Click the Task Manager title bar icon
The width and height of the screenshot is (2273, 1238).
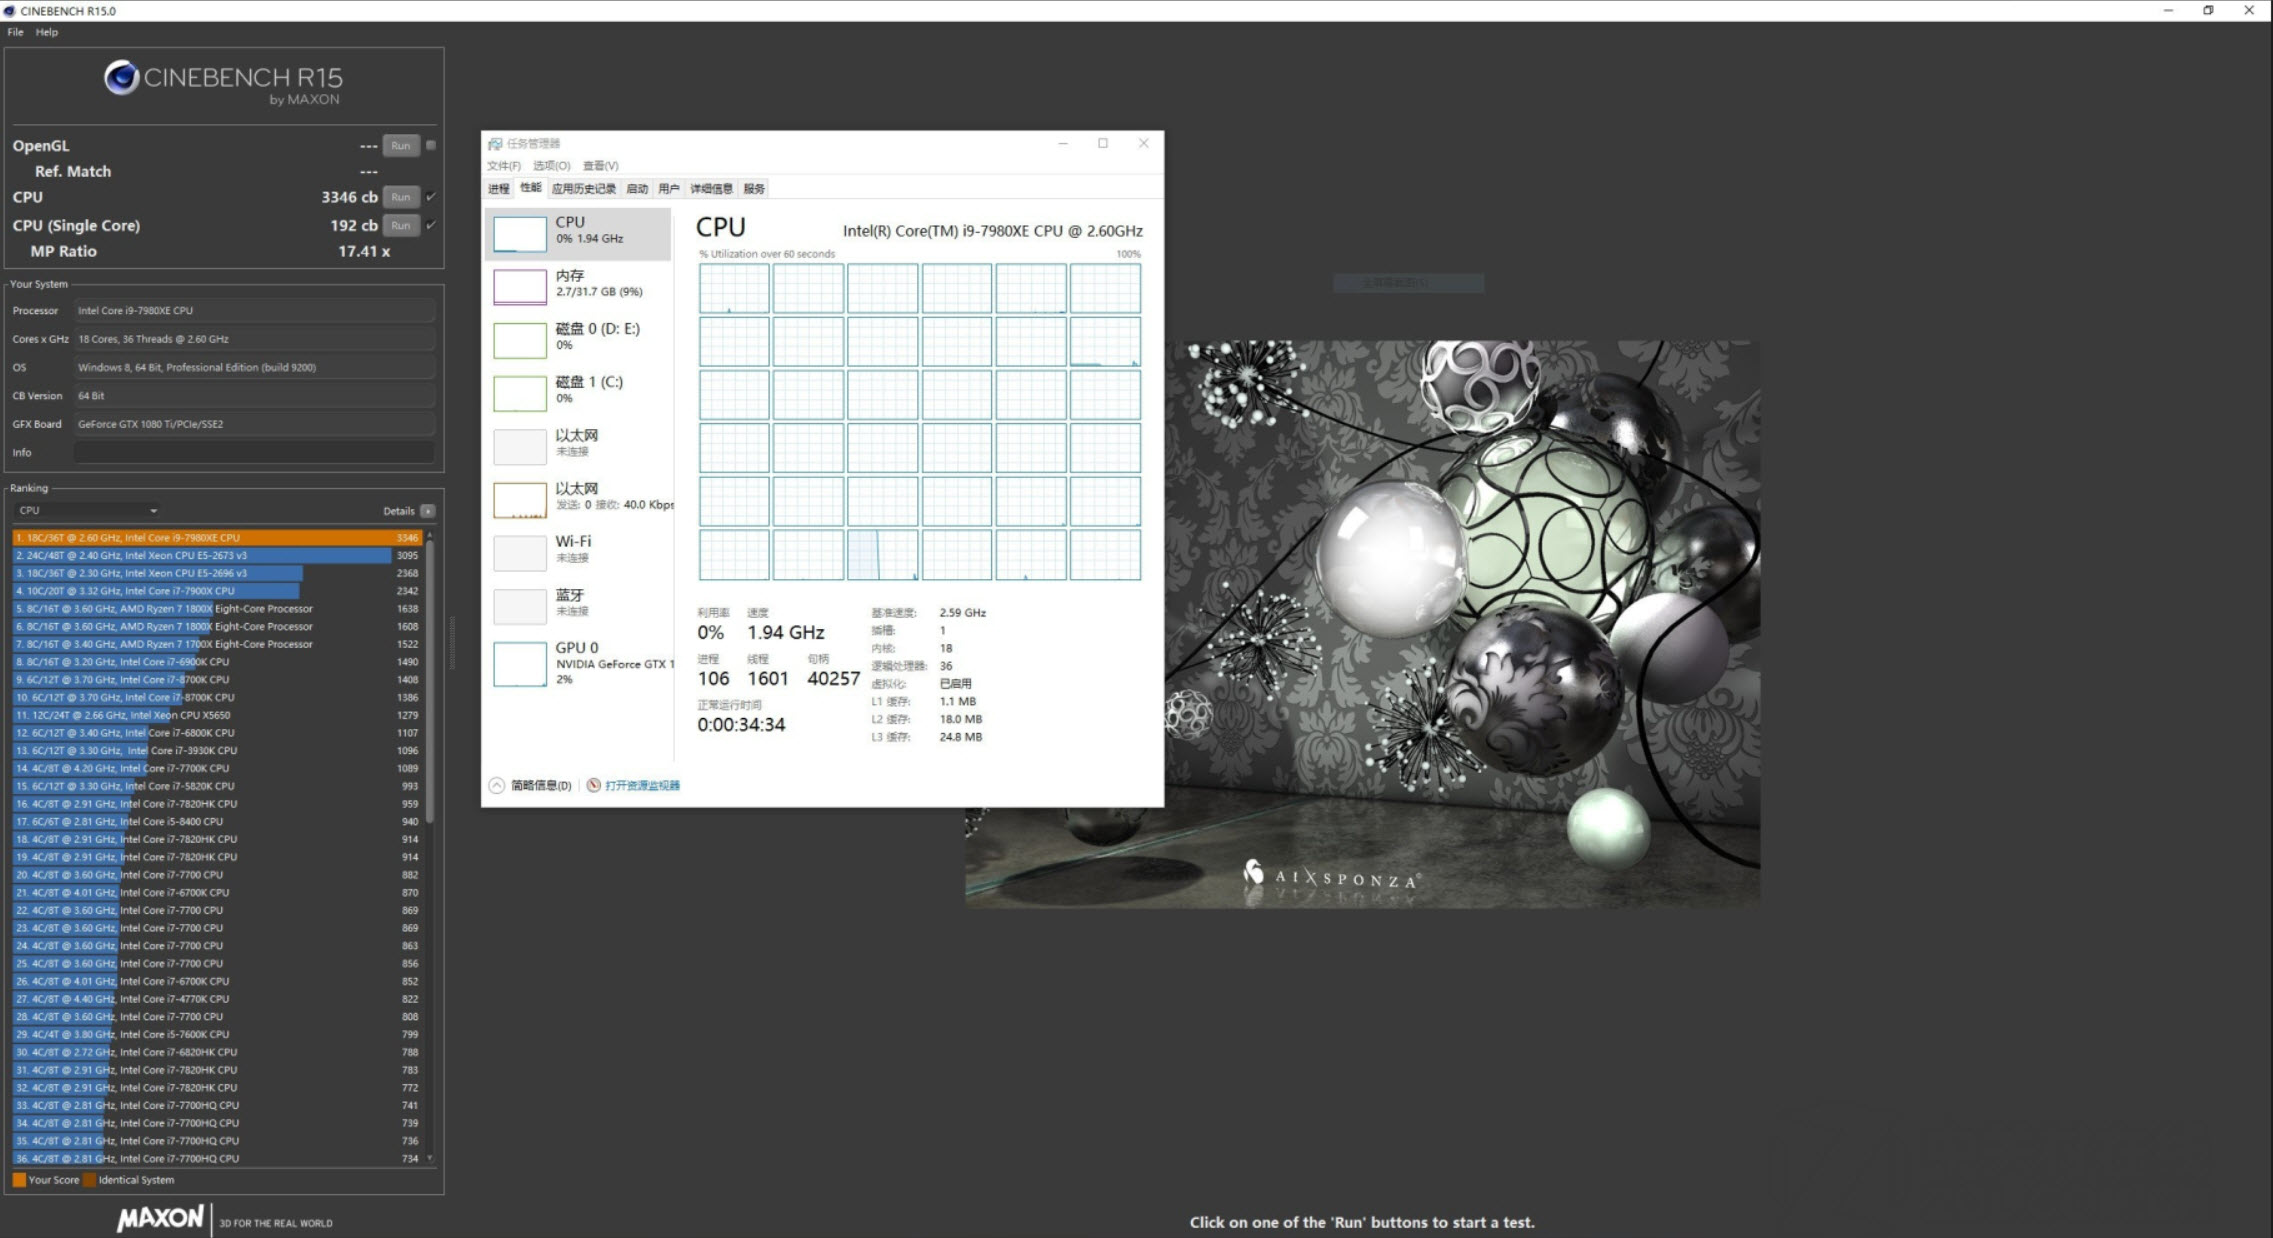pos(495,144)
